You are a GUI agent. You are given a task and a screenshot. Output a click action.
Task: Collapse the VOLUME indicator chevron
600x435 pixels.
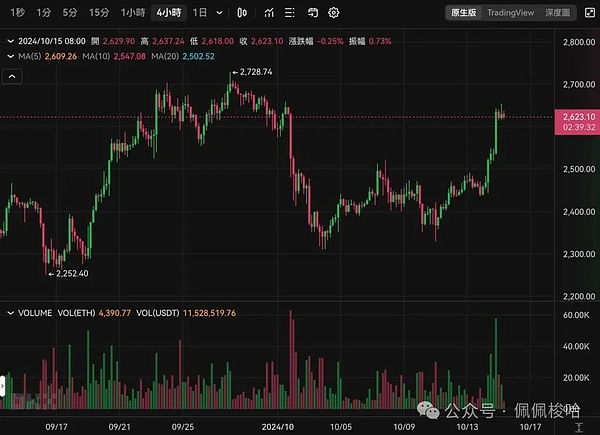pos(11,313)
